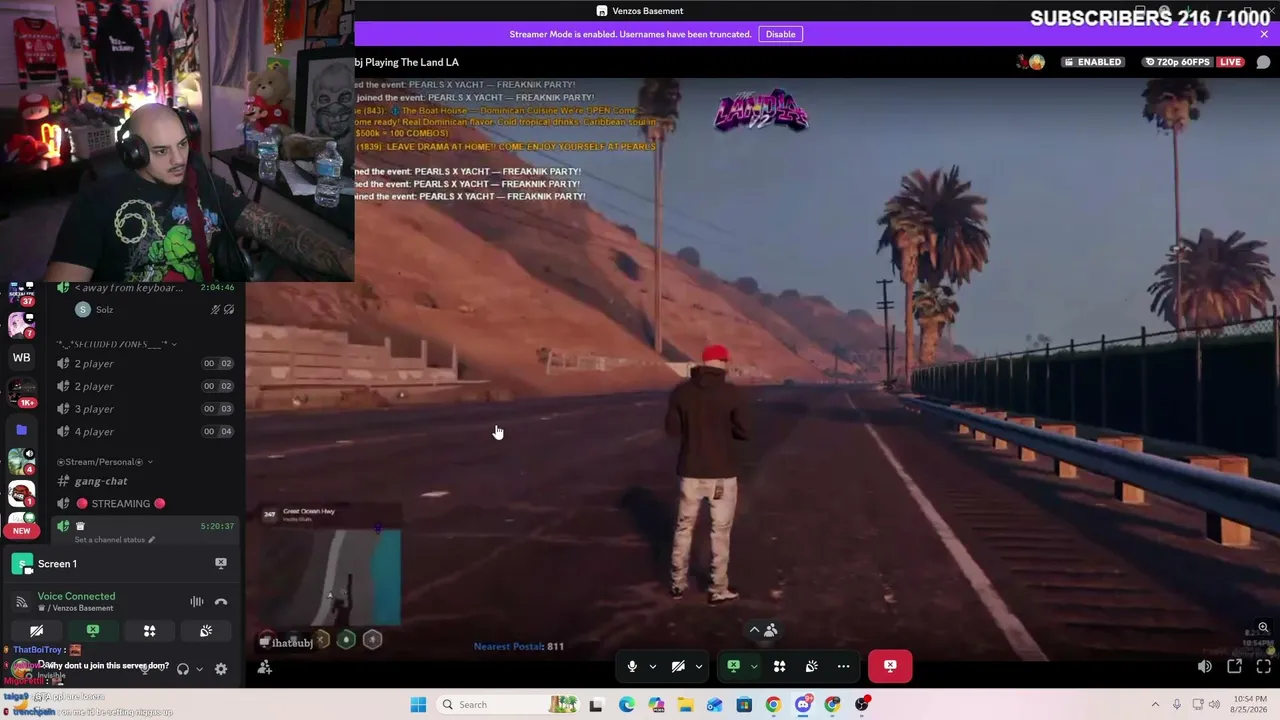Toggle screen share in the call control bar
Image resolution: width=1280 pixels, height=720 pixels.
(x=733, y=666)
